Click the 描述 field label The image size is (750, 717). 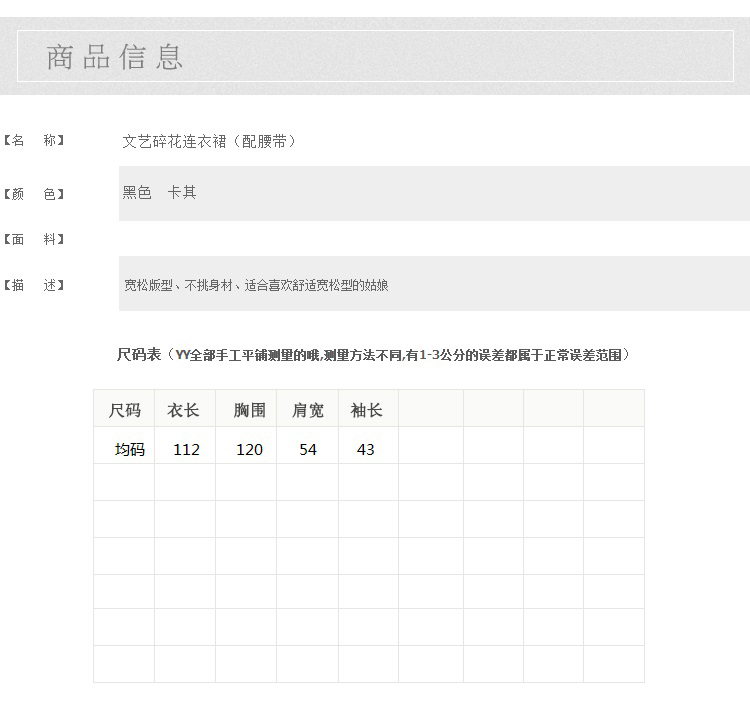(x=34, y=286)
